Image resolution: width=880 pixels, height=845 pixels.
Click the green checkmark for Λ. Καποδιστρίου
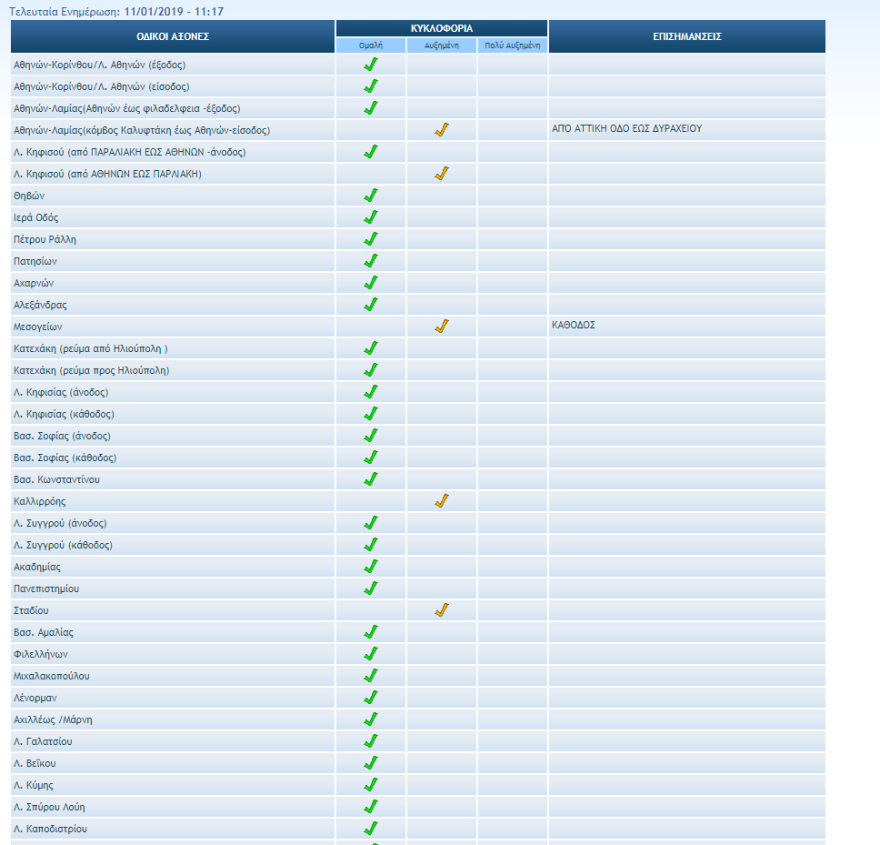370,828
